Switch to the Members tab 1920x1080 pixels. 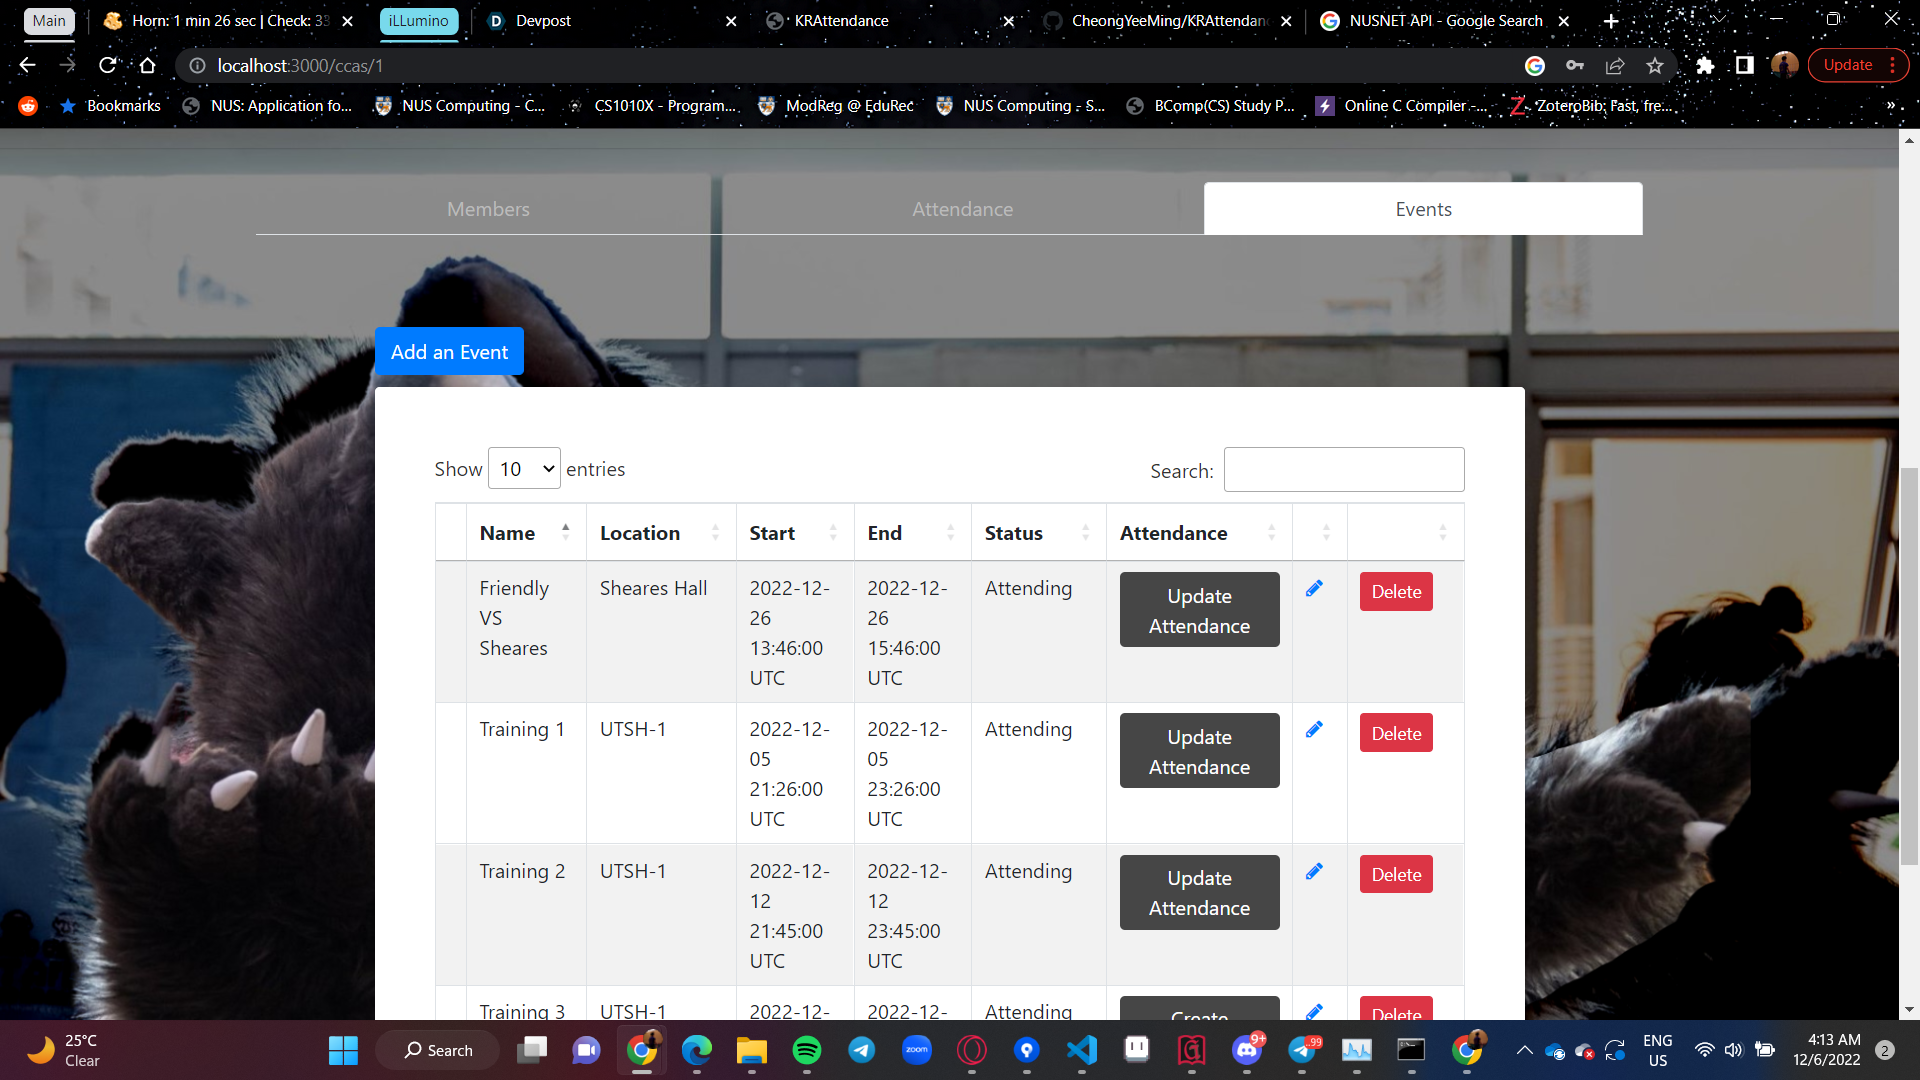(488, 209)
